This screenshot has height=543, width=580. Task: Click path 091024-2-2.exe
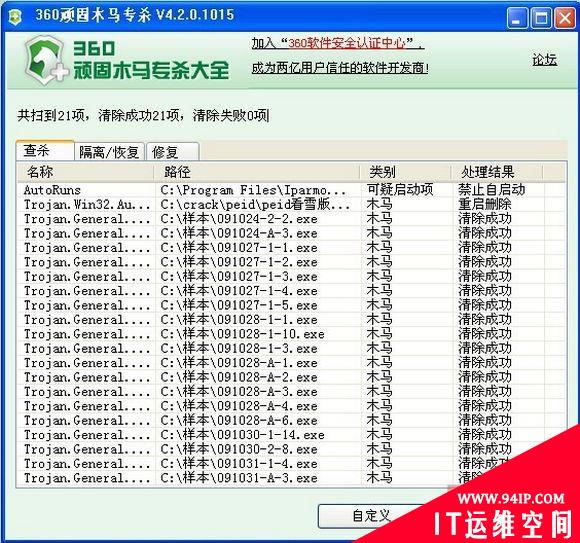(239, 219)
